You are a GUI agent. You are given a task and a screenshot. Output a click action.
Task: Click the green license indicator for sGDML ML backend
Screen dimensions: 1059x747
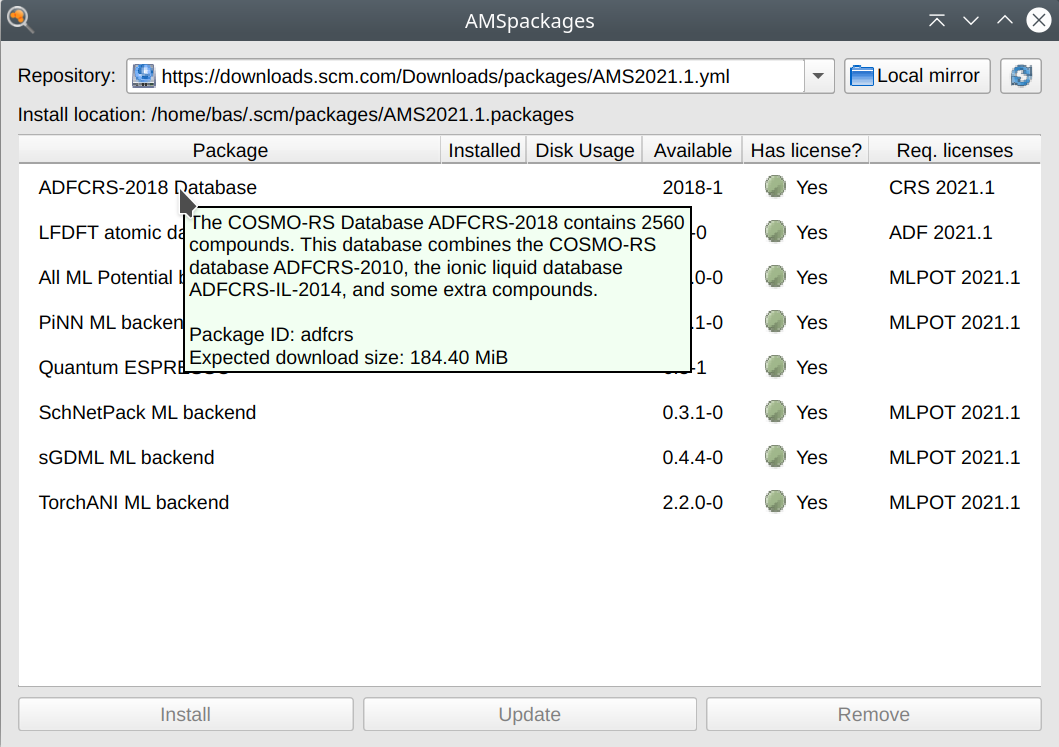[x=775, y=457]
